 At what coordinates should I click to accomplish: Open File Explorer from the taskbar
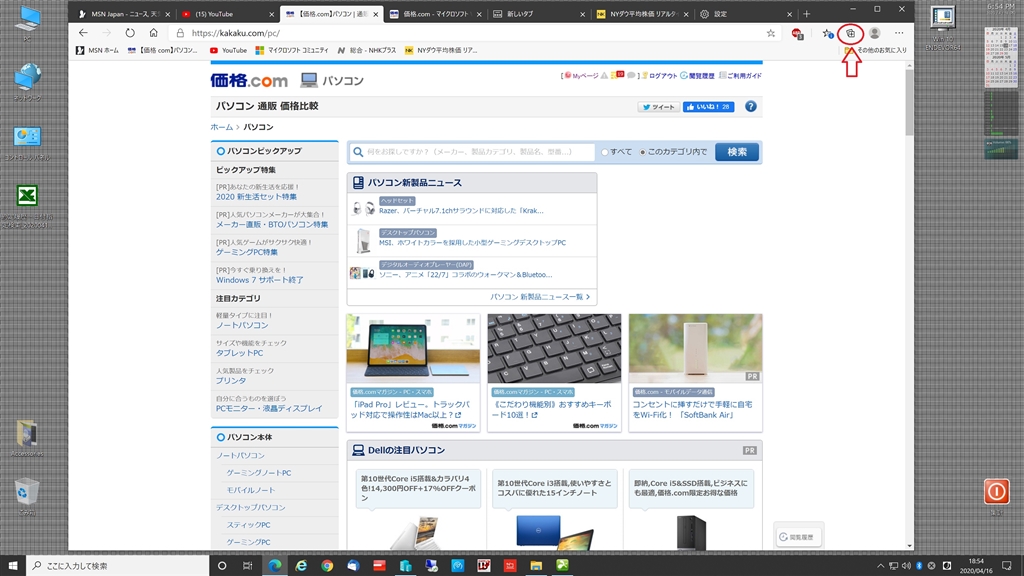536,566
